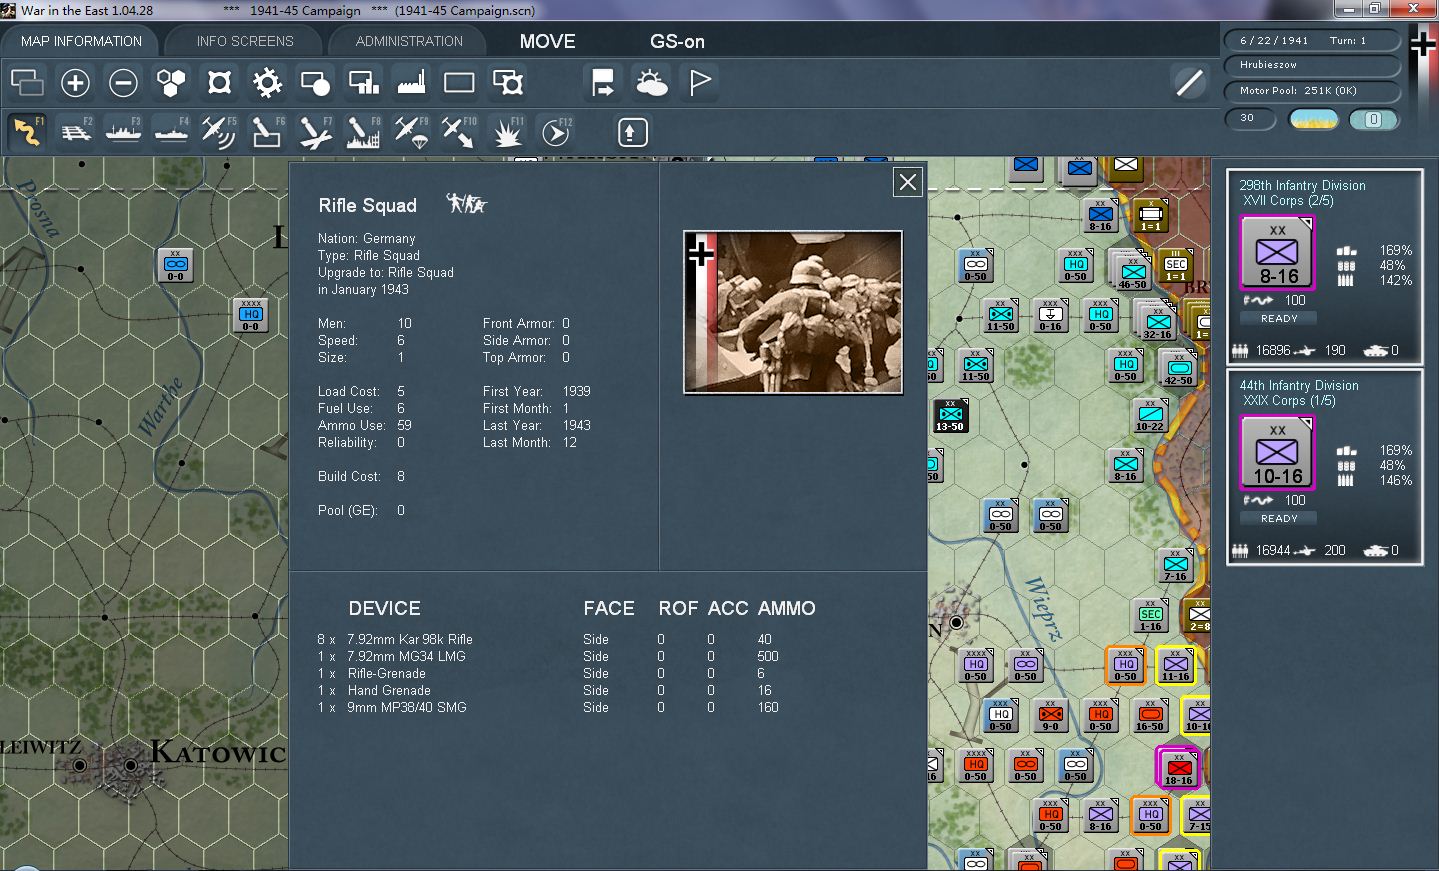Click the end turn F12 icon
The image size is (1439, 871).
point(556,132)
